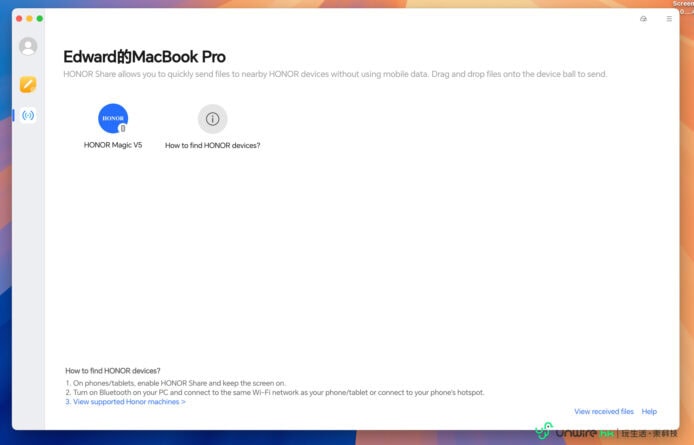Click the green full-screen window button

pyautogui.click(x=40, y=19)
